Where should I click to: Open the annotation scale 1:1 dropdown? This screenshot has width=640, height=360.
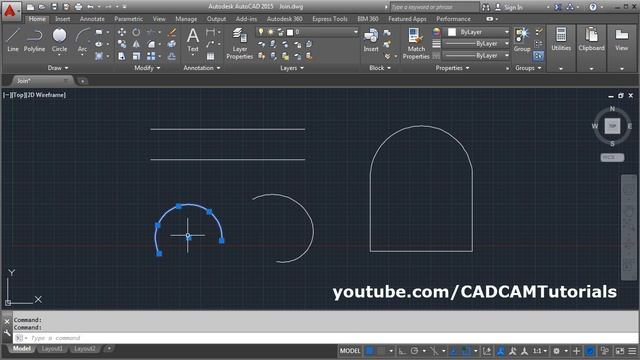[x=540, y=351]
